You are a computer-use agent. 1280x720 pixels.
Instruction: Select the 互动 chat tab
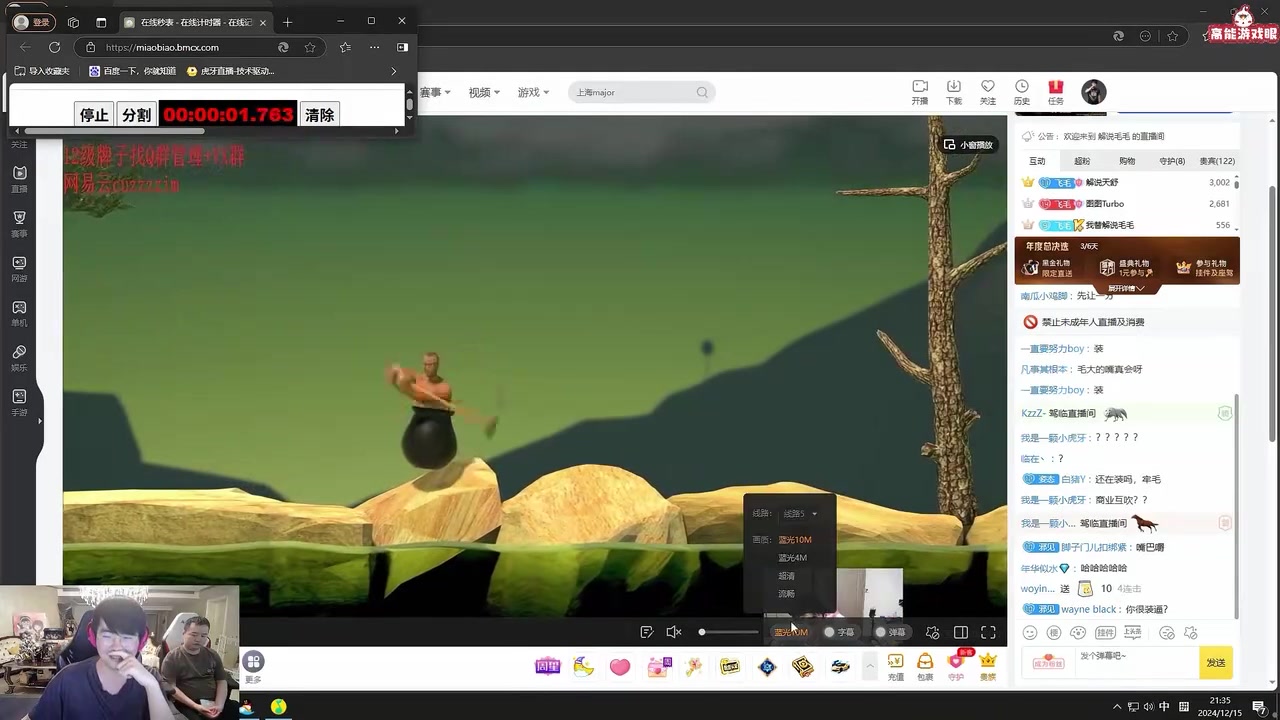(1037, 161)
